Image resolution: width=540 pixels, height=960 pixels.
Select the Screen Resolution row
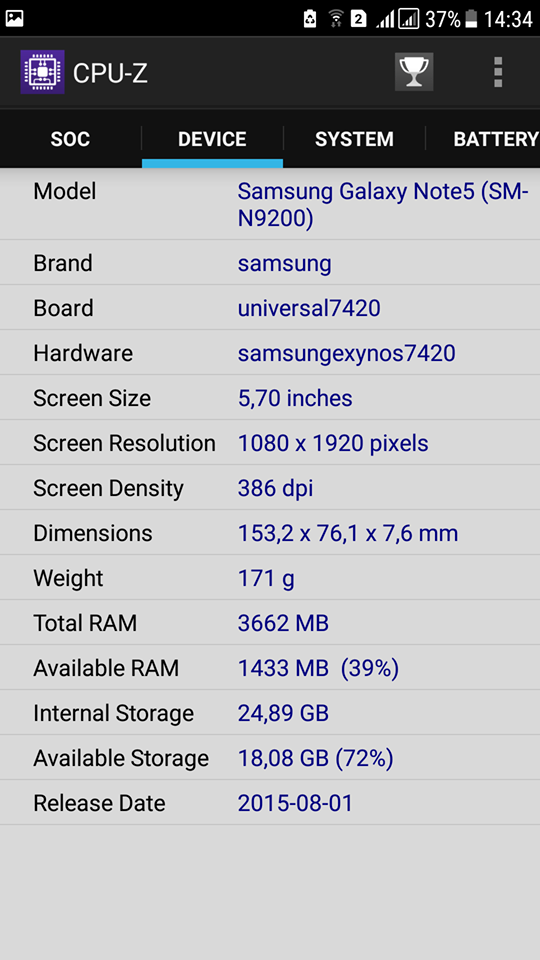tap(270, 443)
